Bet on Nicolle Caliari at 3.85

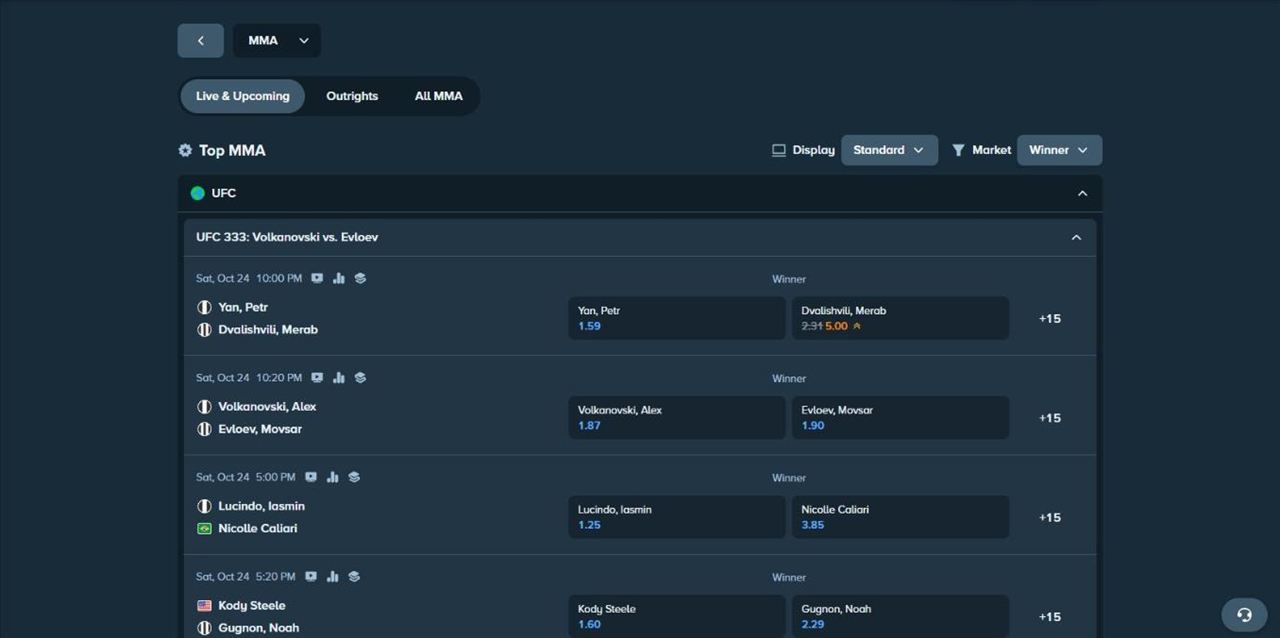click(x=900, y=517)
